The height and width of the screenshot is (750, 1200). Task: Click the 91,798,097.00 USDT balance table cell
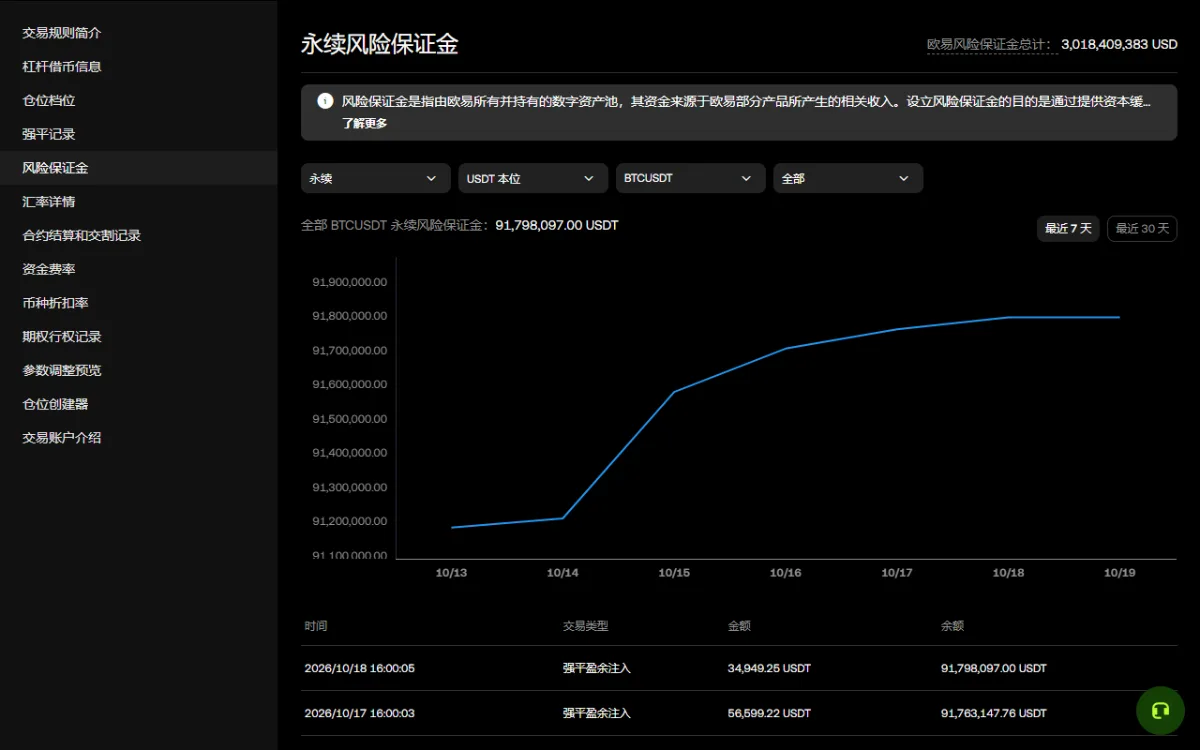point(994,668)
